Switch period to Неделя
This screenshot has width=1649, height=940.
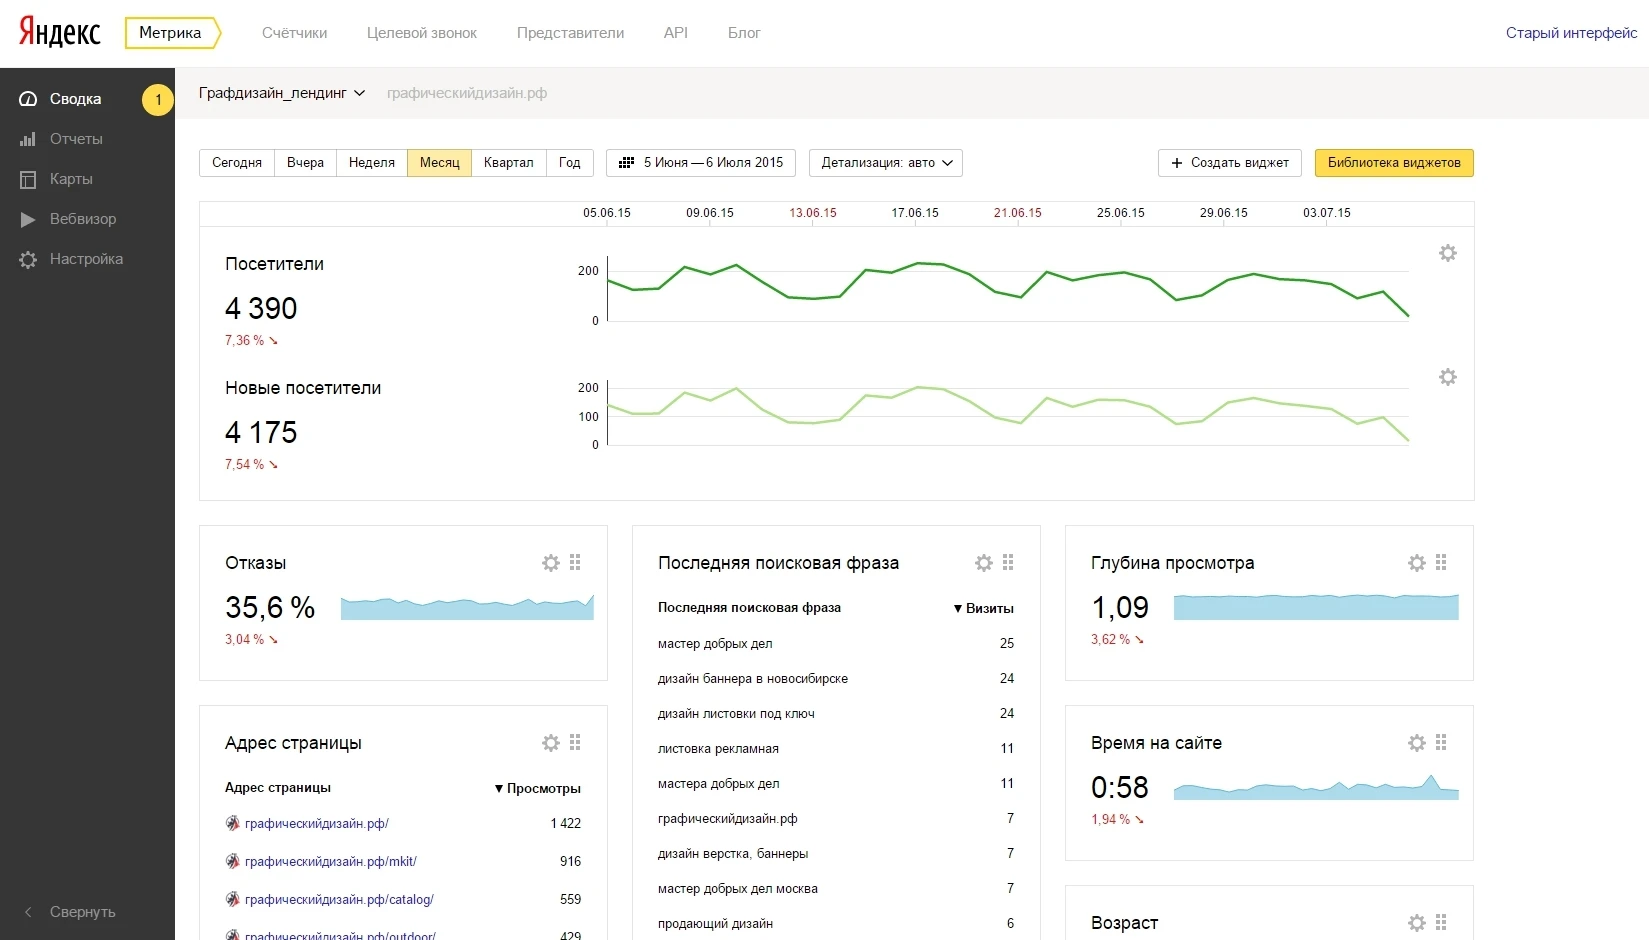coord(372,163)
